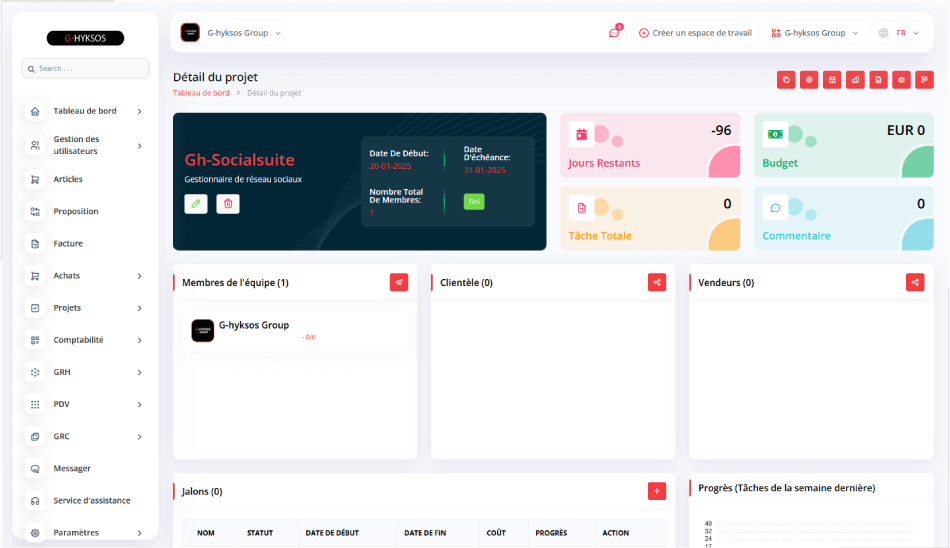Open the calendar view toolbar icon
Viewport: 950px width, 548px height.
(x=832, y=80)
